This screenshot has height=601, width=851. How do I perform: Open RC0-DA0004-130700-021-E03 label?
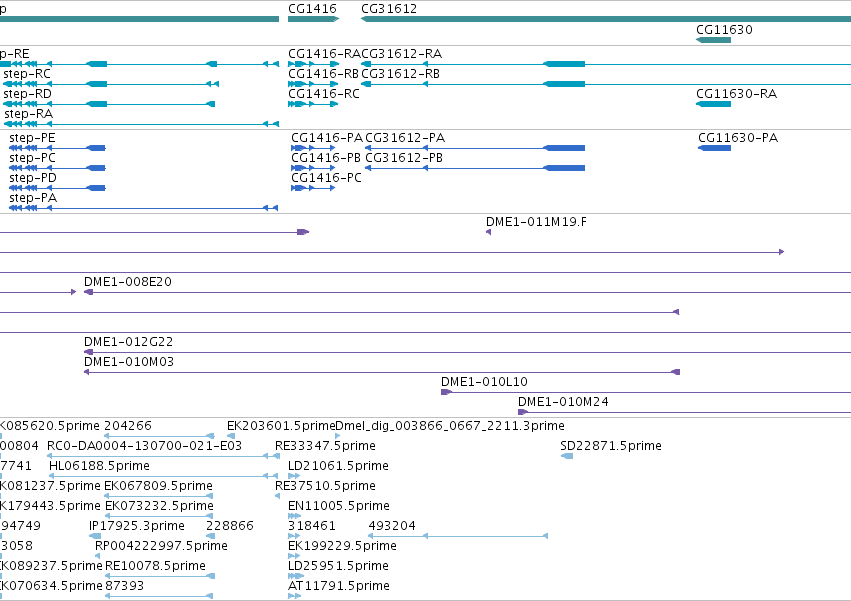point(144,446)
